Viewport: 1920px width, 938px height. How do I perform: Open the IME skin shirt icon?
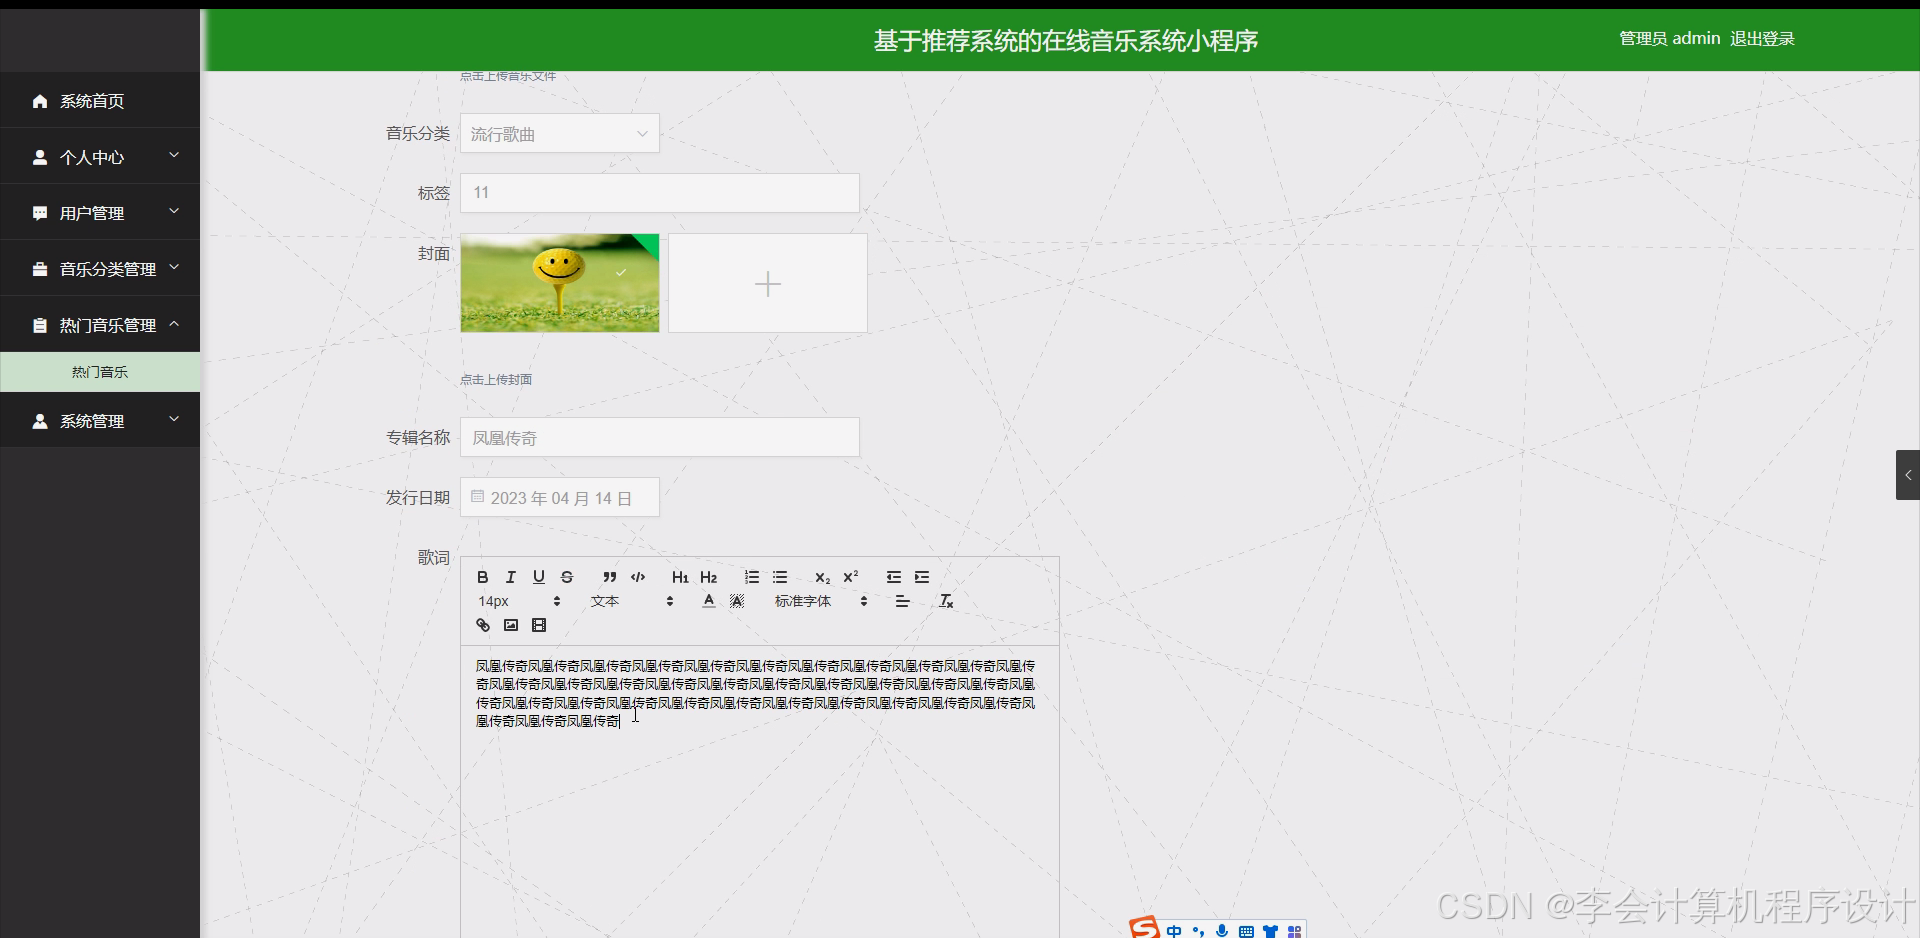[1270, 931]
